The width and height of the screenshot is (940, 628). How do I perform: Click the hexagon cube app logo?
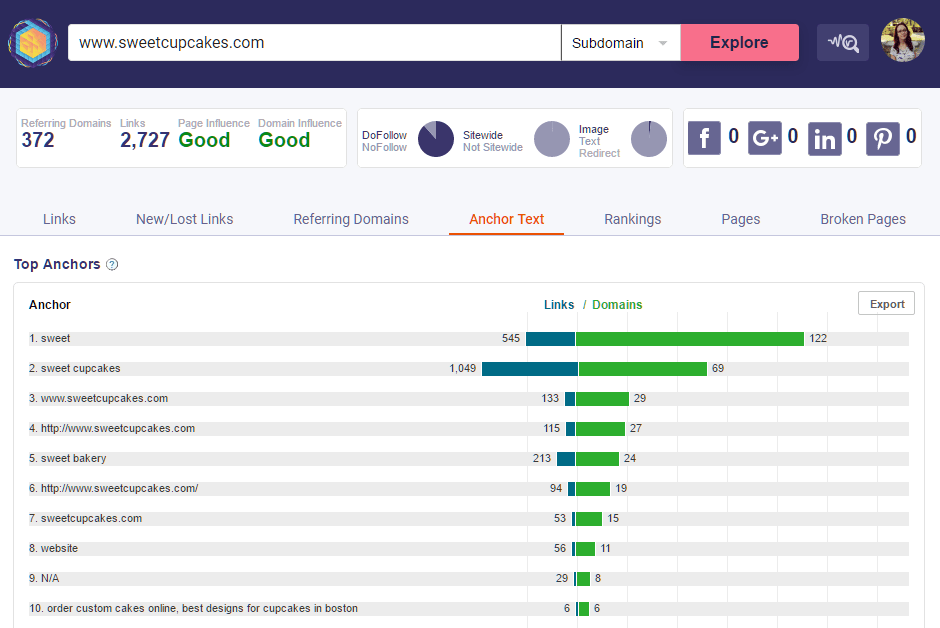click(x=33, y=43)
